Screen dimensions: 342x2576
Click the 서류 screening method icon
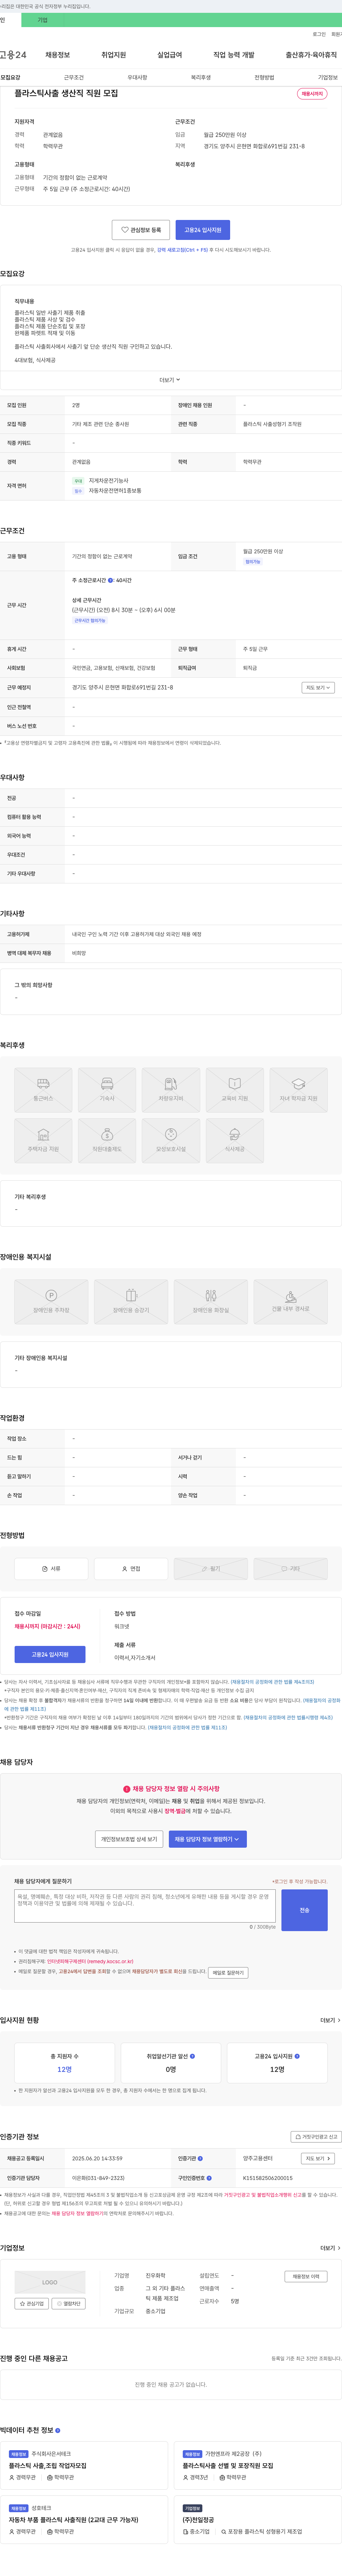[51, 1569]
